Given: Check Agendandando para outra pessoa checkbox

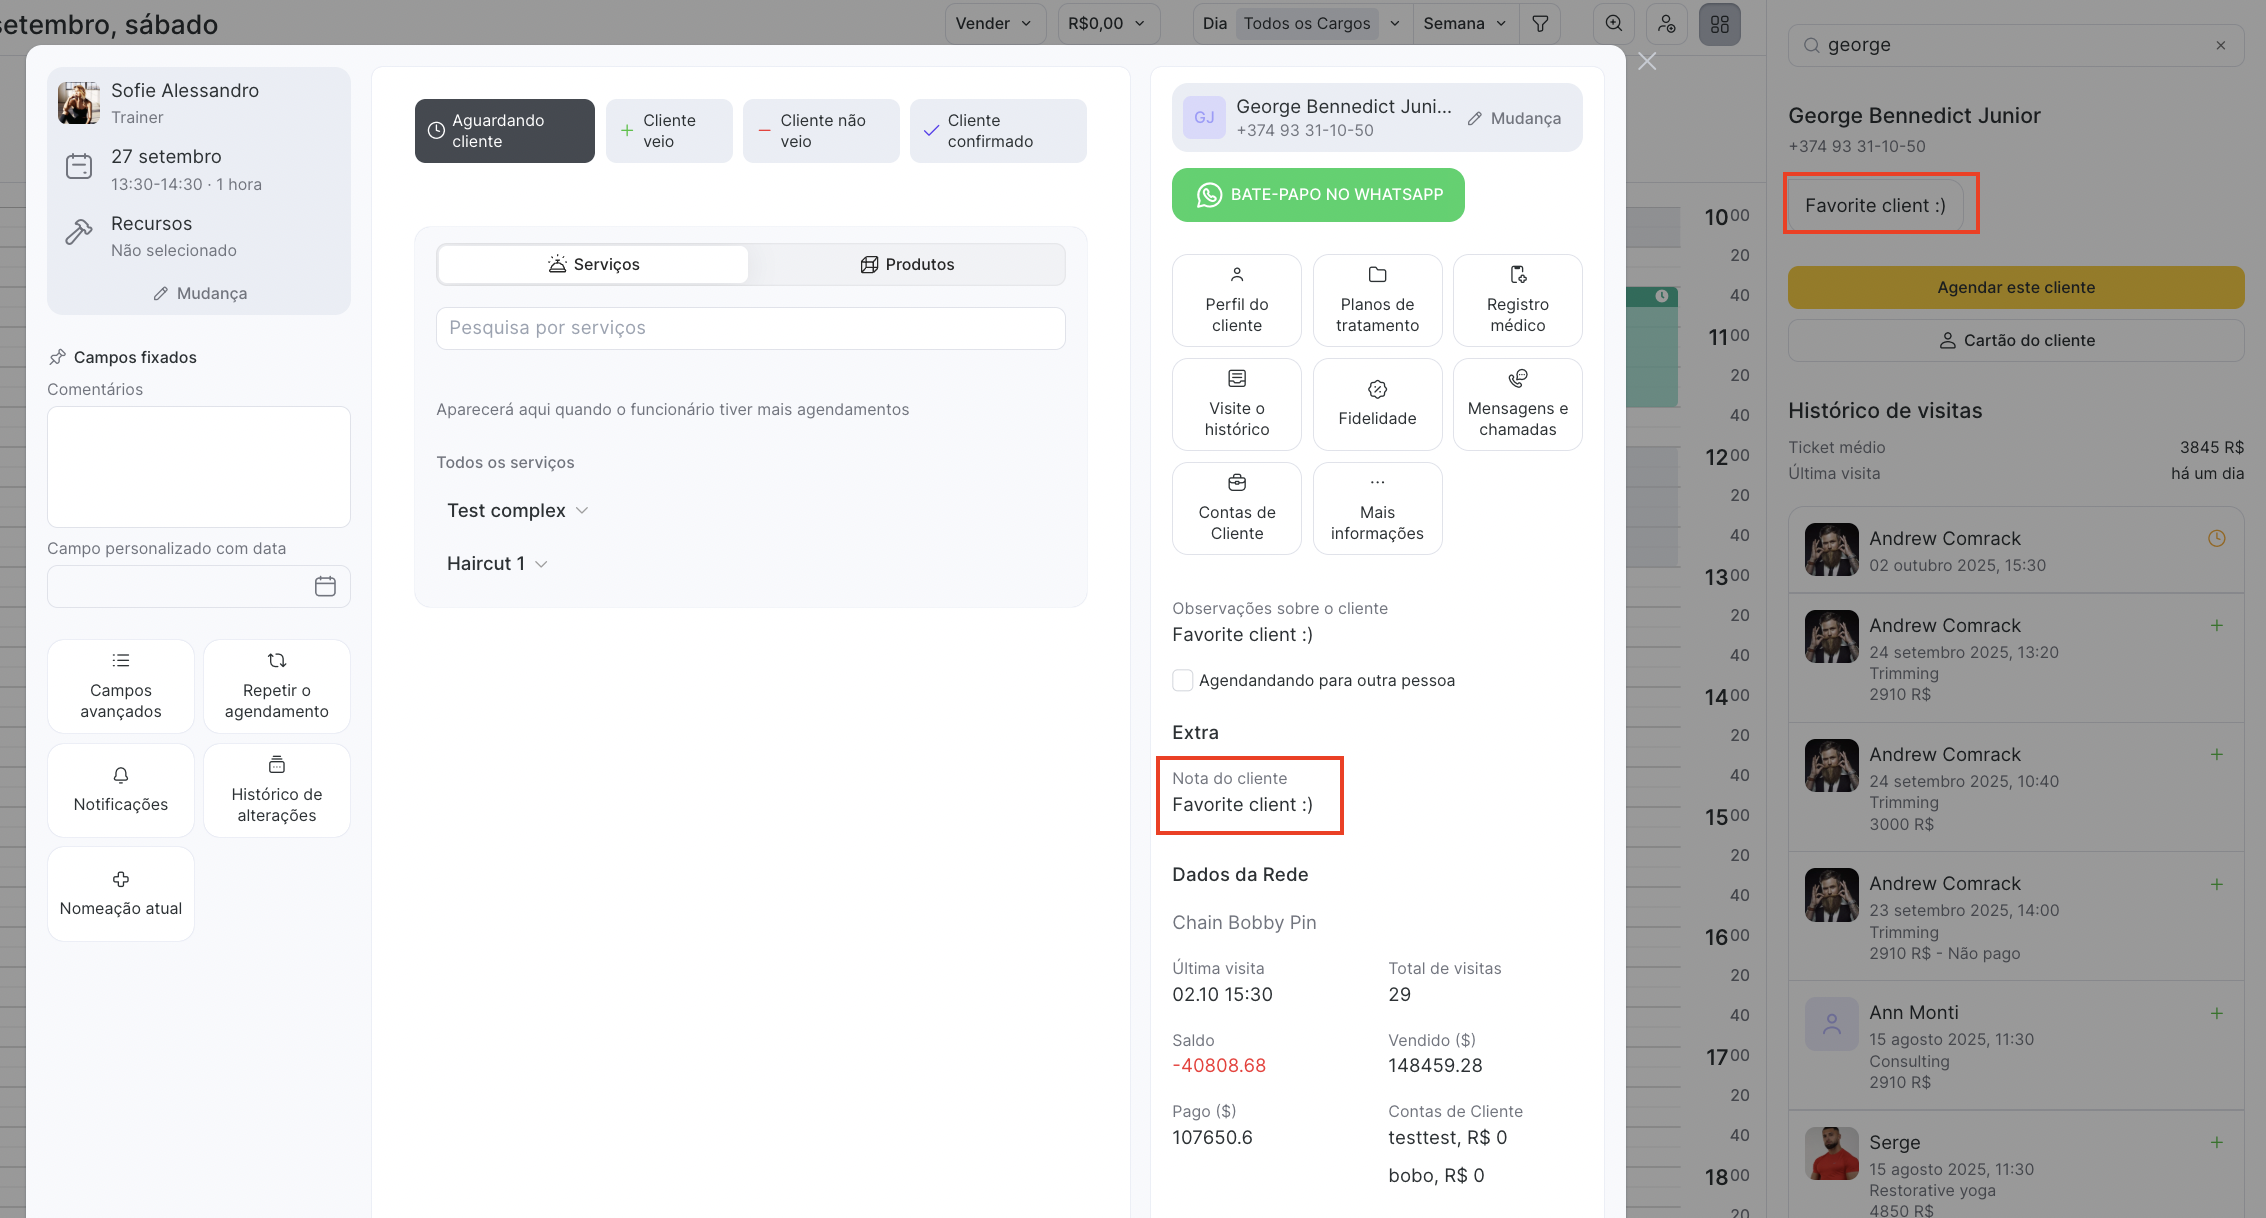Looking at the screenshot, I should click(1183, 681).
